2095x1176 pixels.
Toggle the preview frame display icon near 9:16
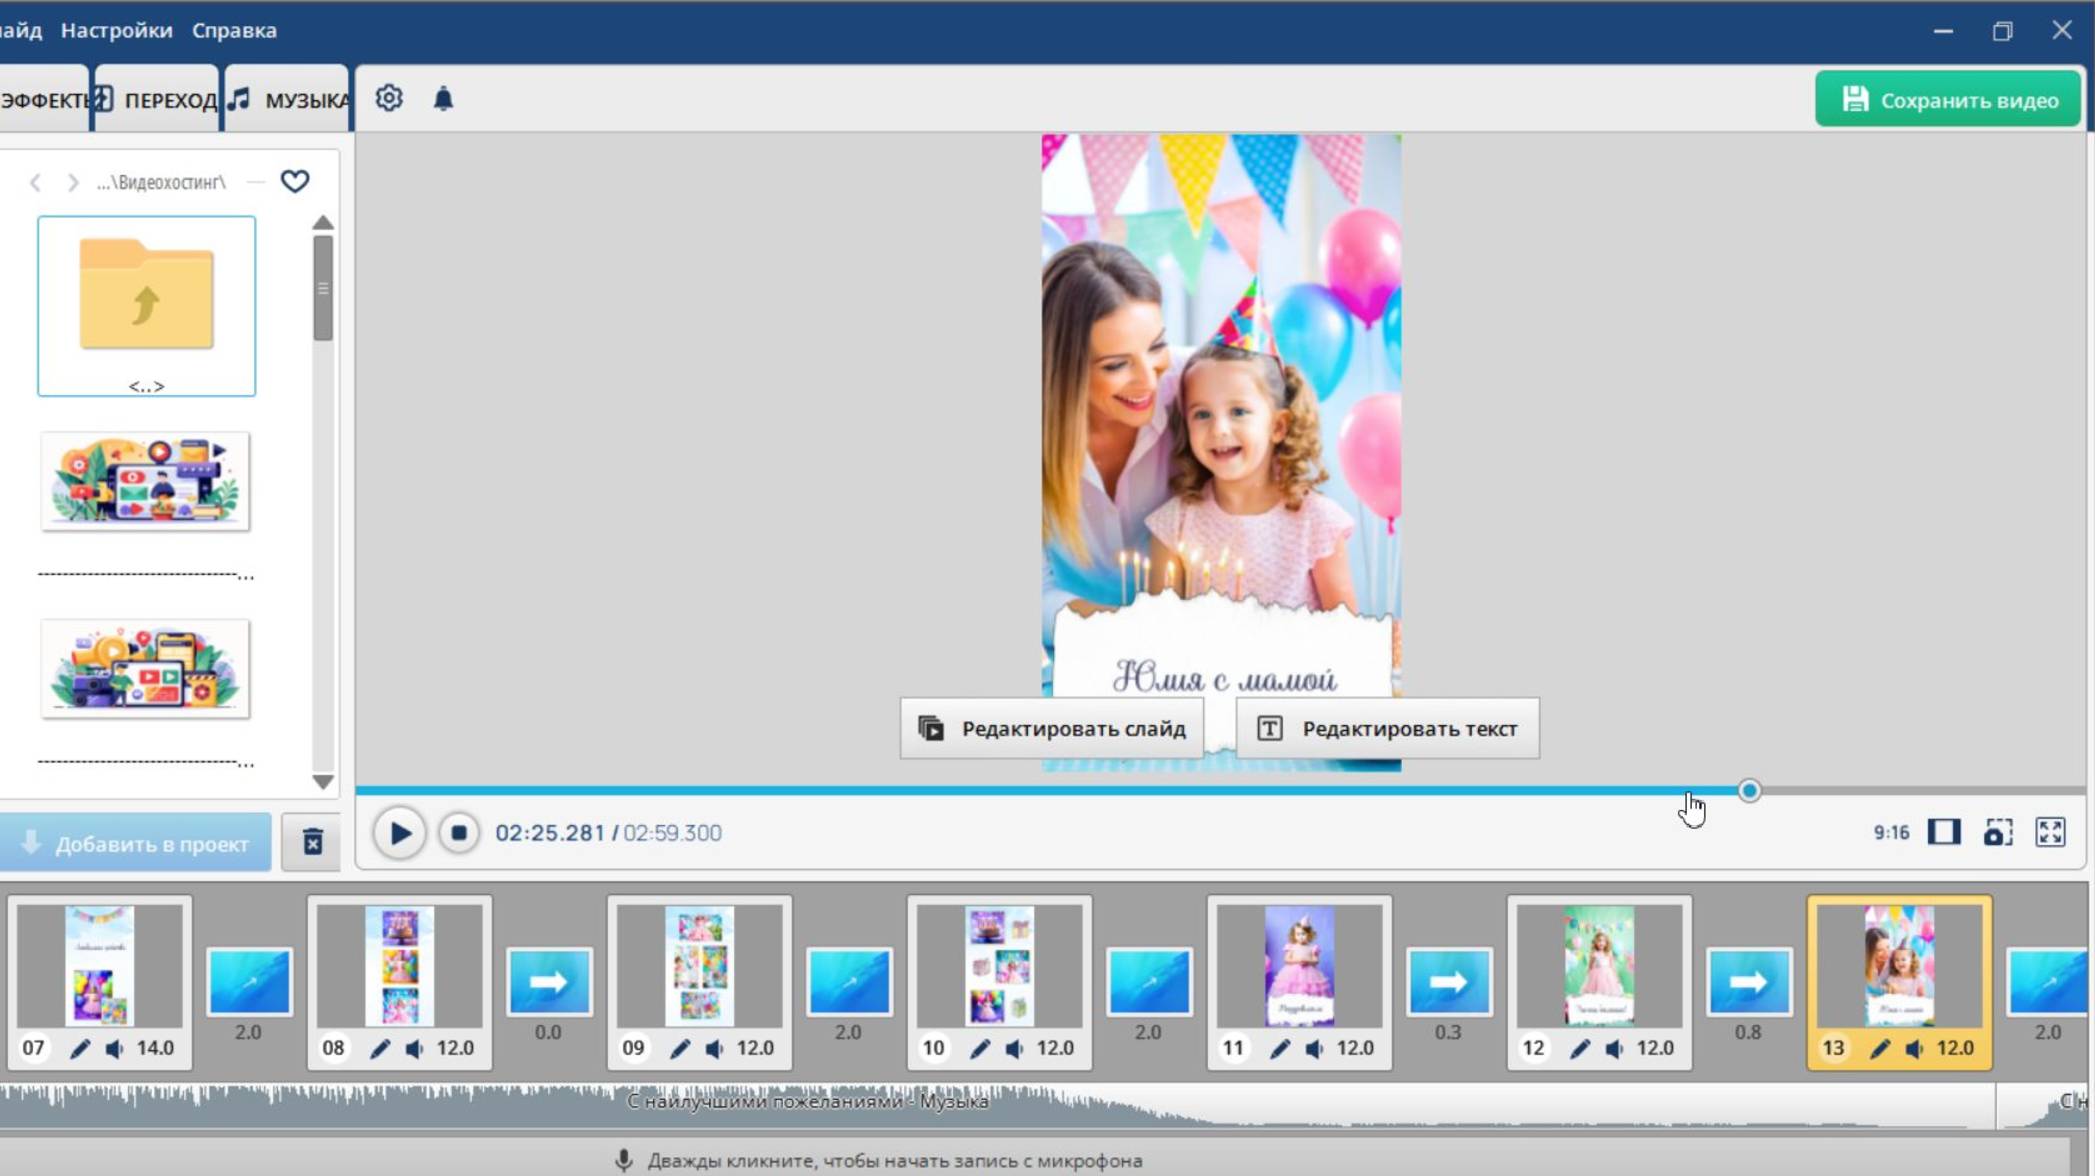tap(1942, 831)
